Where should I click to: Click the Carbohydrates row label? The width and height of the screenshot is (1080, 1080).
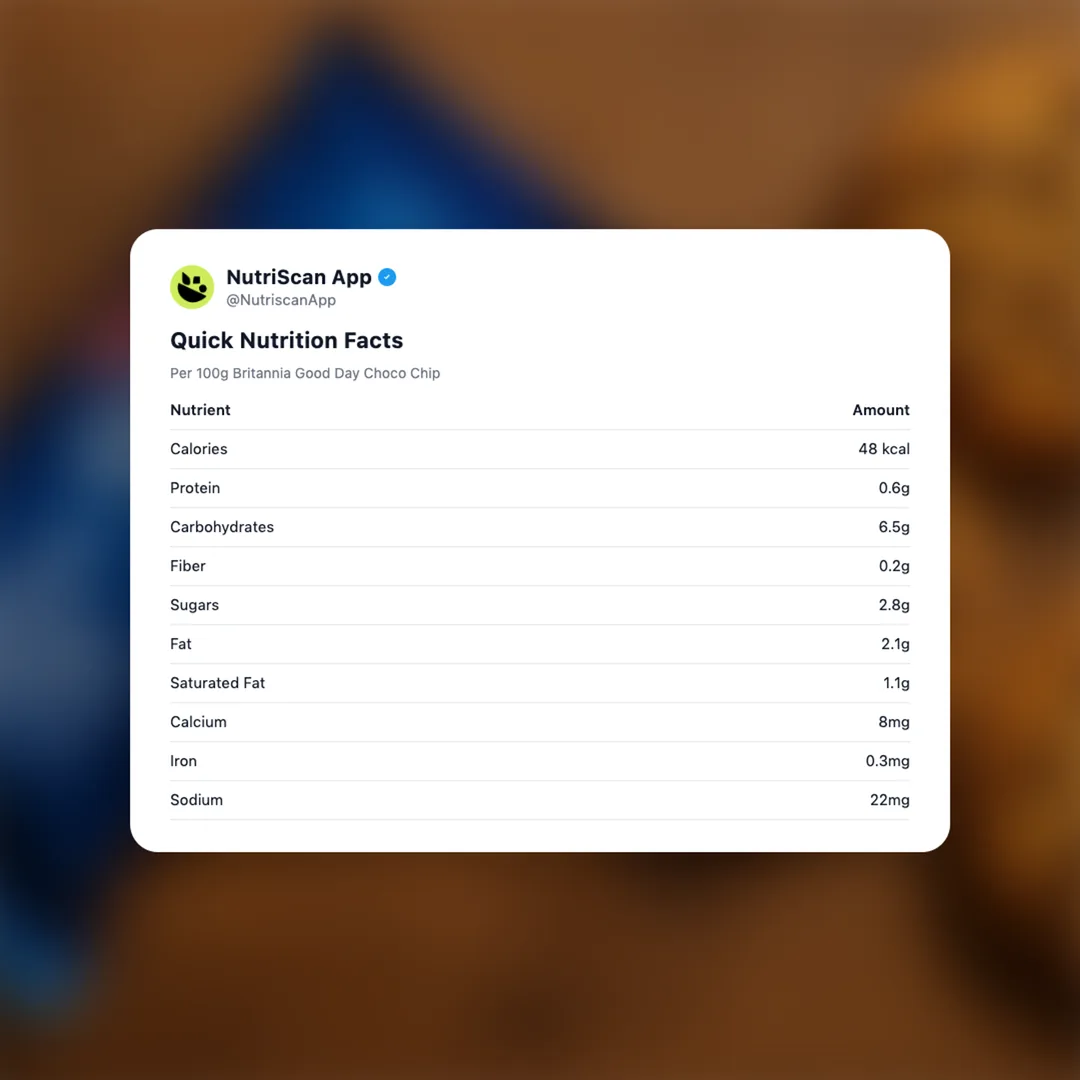pos(222,527)
